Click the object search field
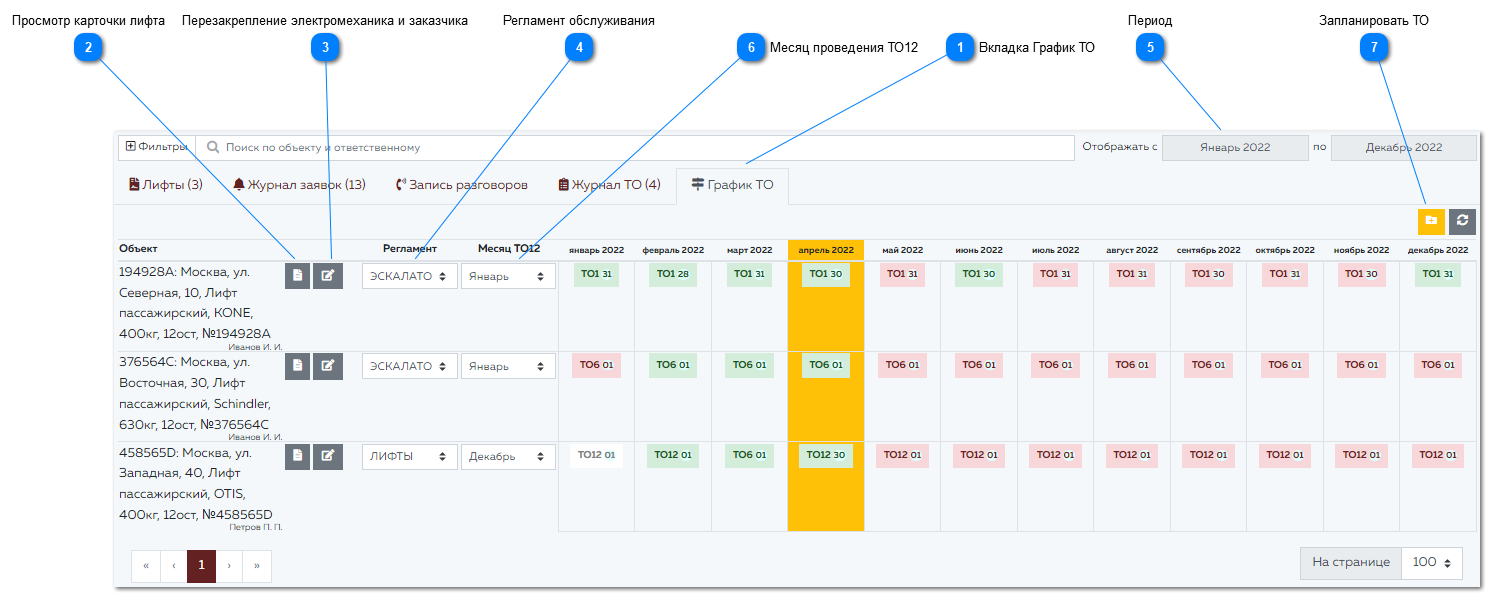The width and height of the screenshot is (1491, 596). (635, 147)
